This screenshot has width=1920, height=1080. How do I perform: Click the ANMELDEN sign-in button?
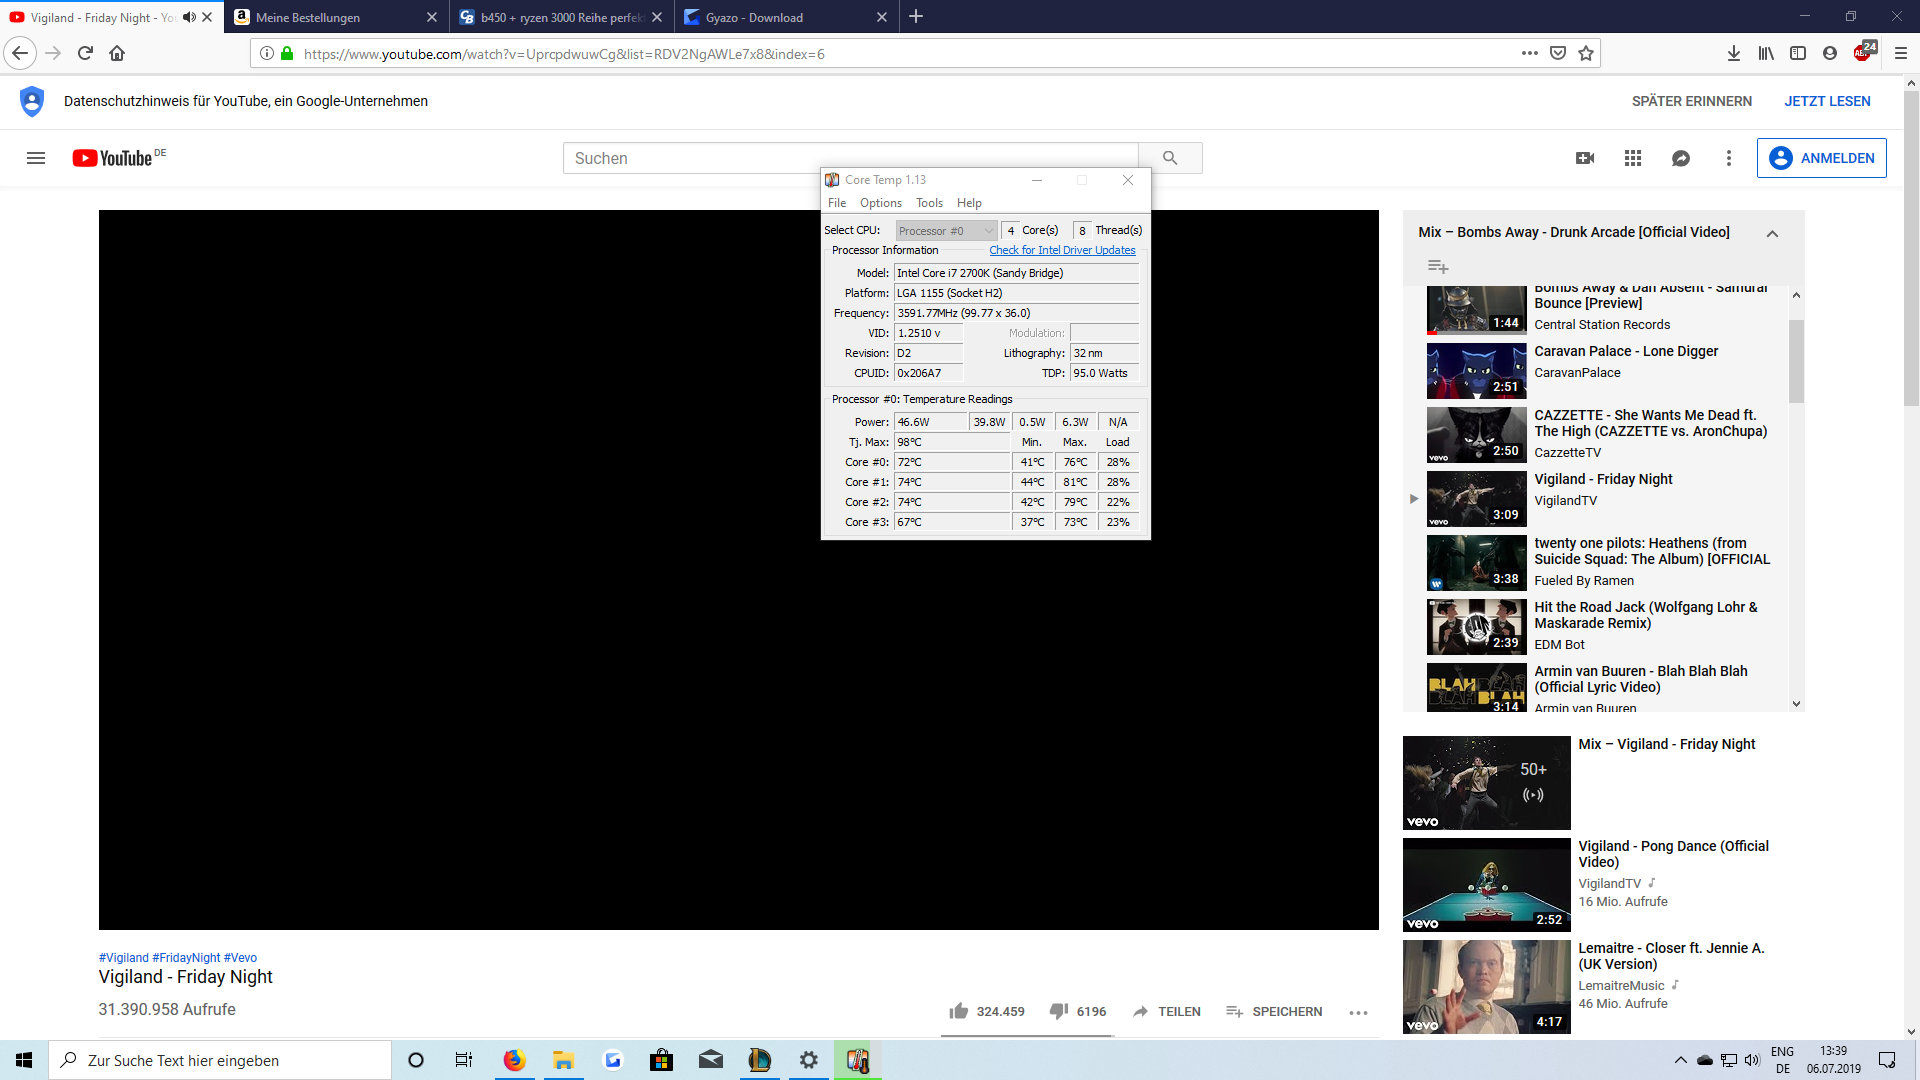click(x=1821, y=158)
